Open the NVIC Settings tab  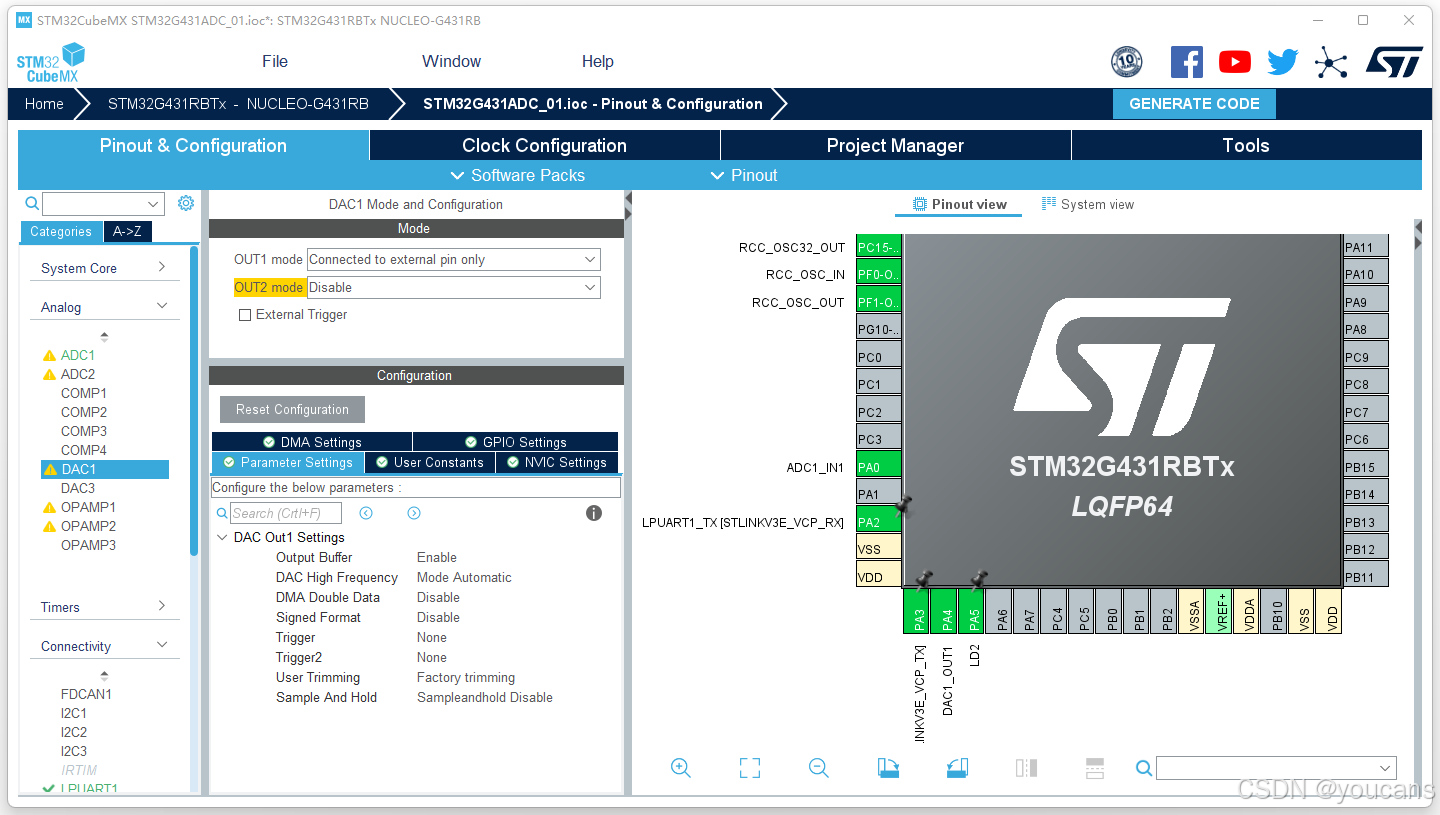[x=557, y=463]
